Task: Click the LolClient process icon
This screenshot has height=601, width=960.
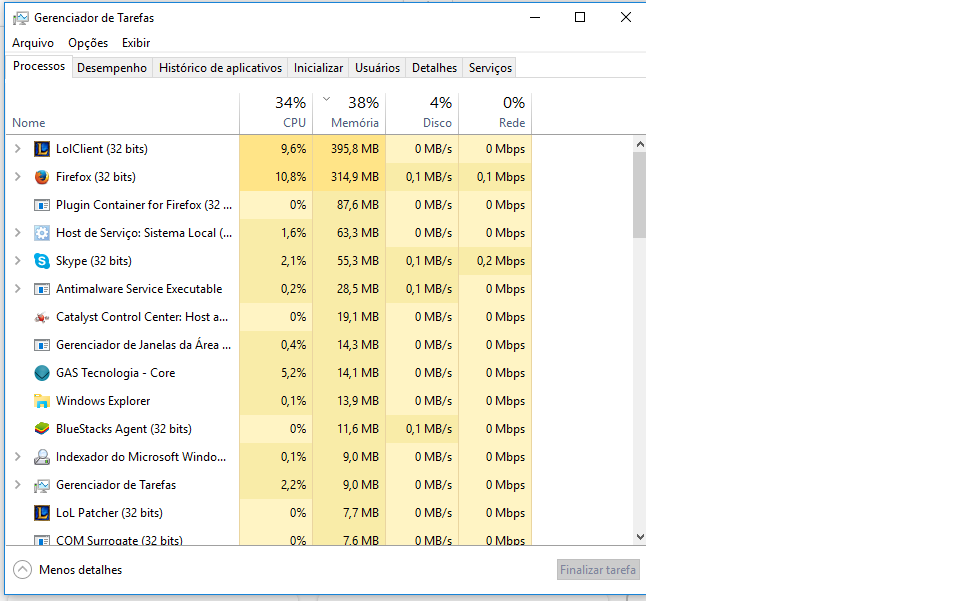Action: point(42,149)
